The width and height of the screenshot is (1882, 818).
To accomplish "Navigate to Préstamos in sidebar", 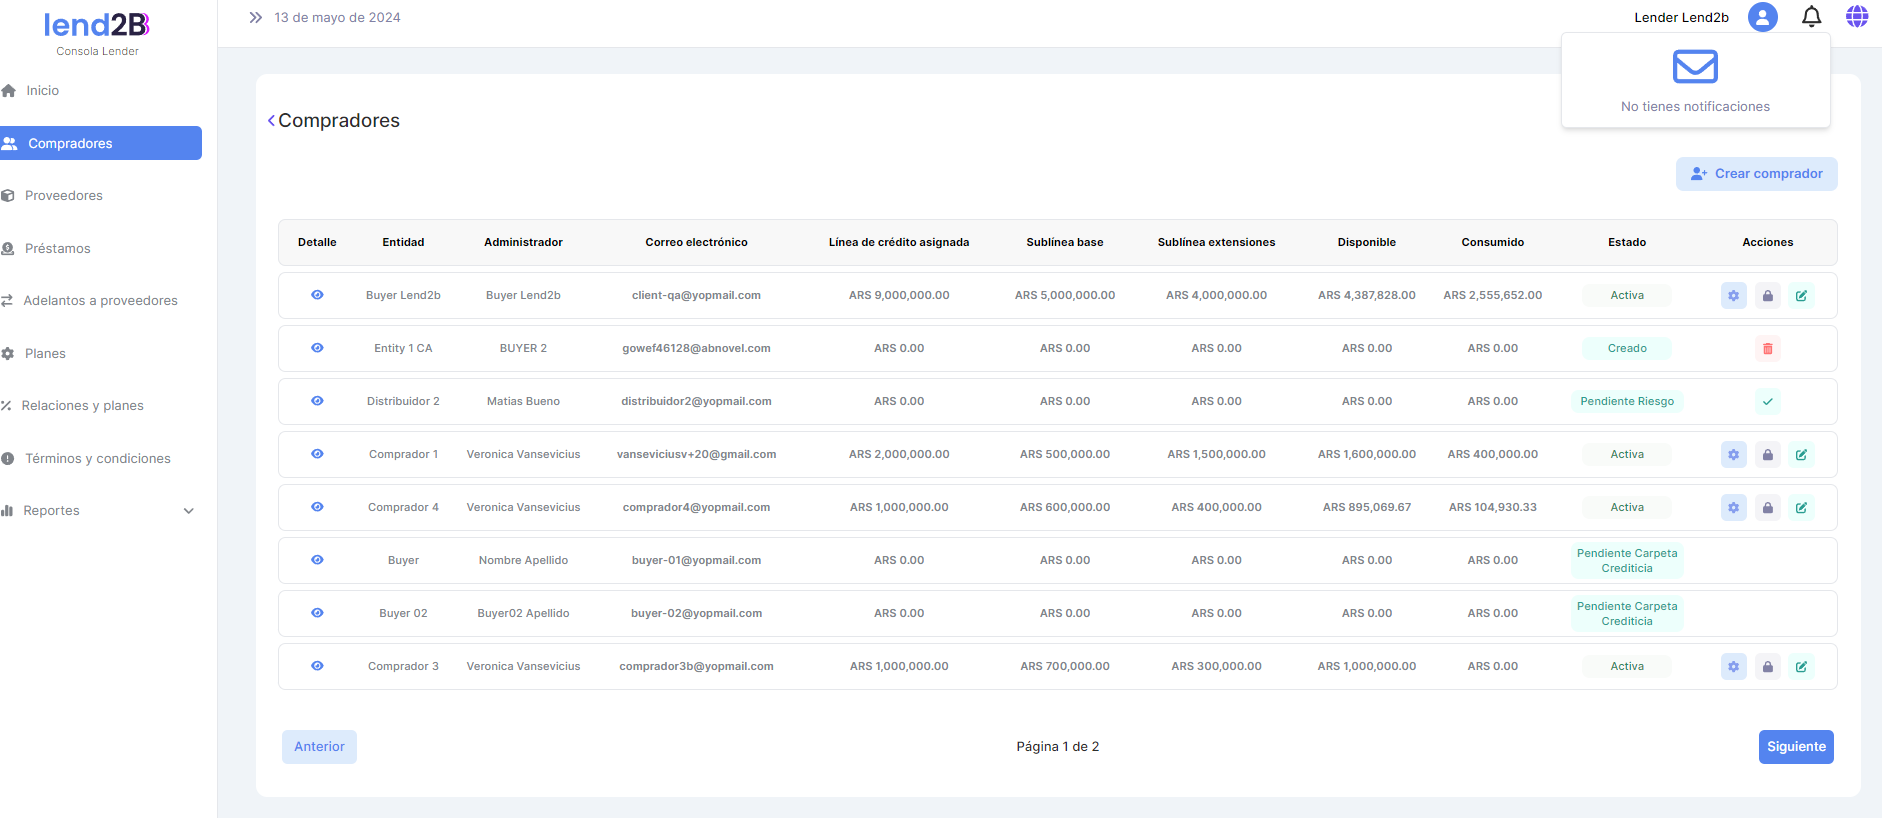I will [x=57, y=249].
